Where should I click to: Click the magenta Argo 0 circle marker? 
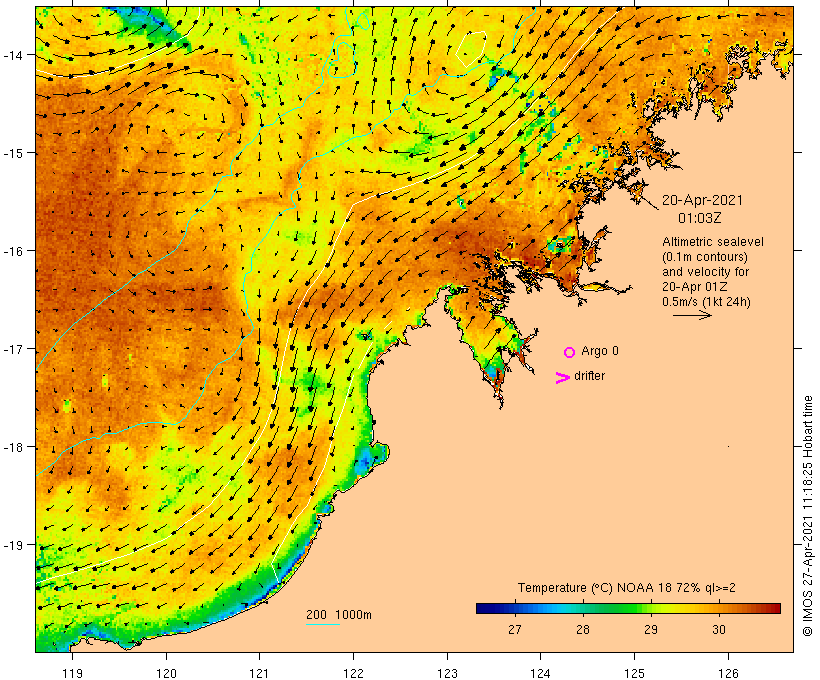(570, 352)
